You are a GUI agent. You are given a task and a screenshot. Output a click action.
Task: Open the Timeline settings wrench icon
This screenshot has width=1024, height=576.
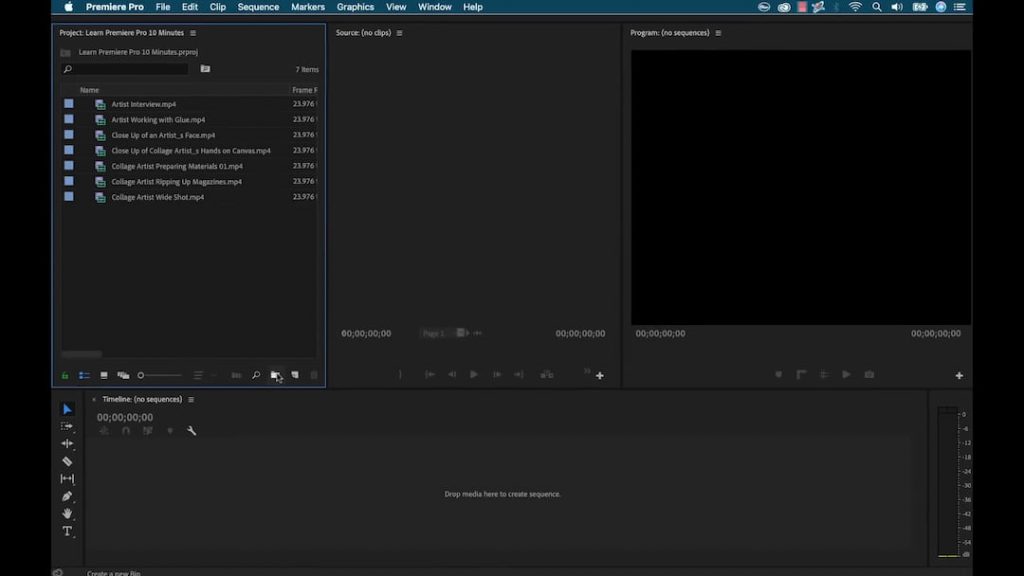(x=190, y=431)
